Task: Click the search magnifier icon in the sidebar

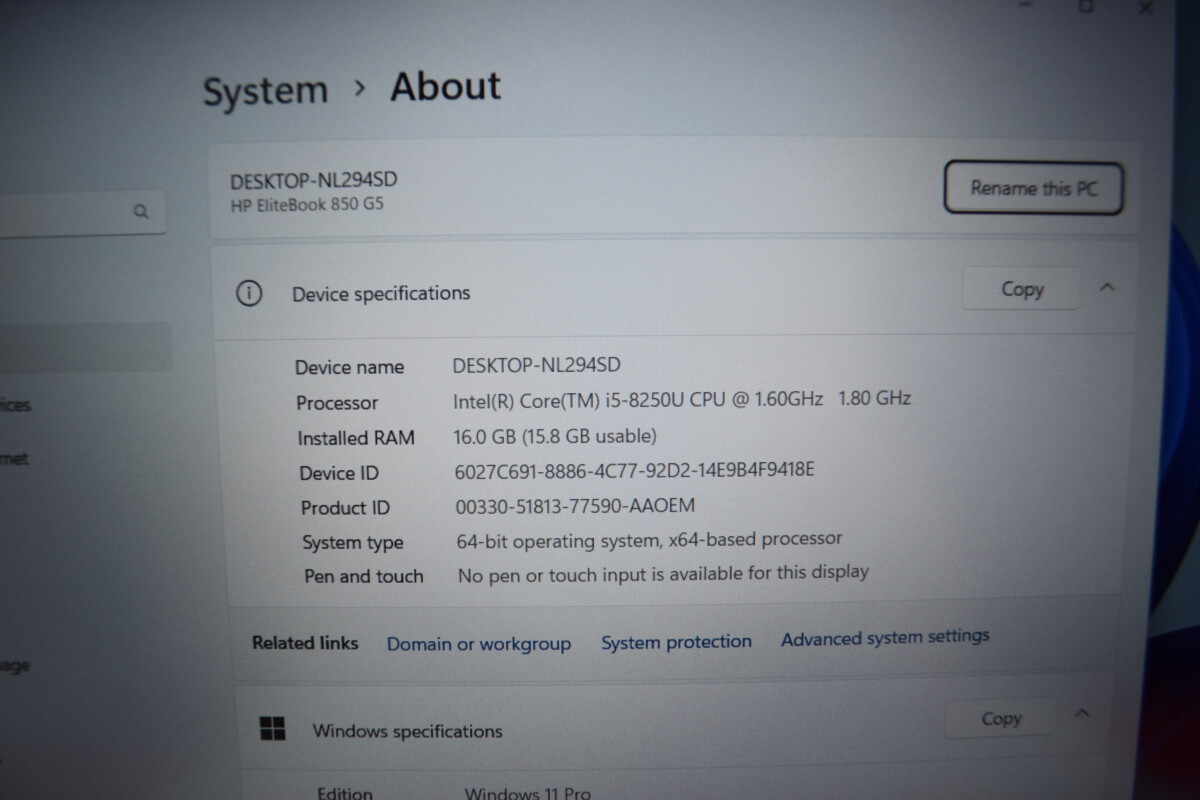Action: 141,211
